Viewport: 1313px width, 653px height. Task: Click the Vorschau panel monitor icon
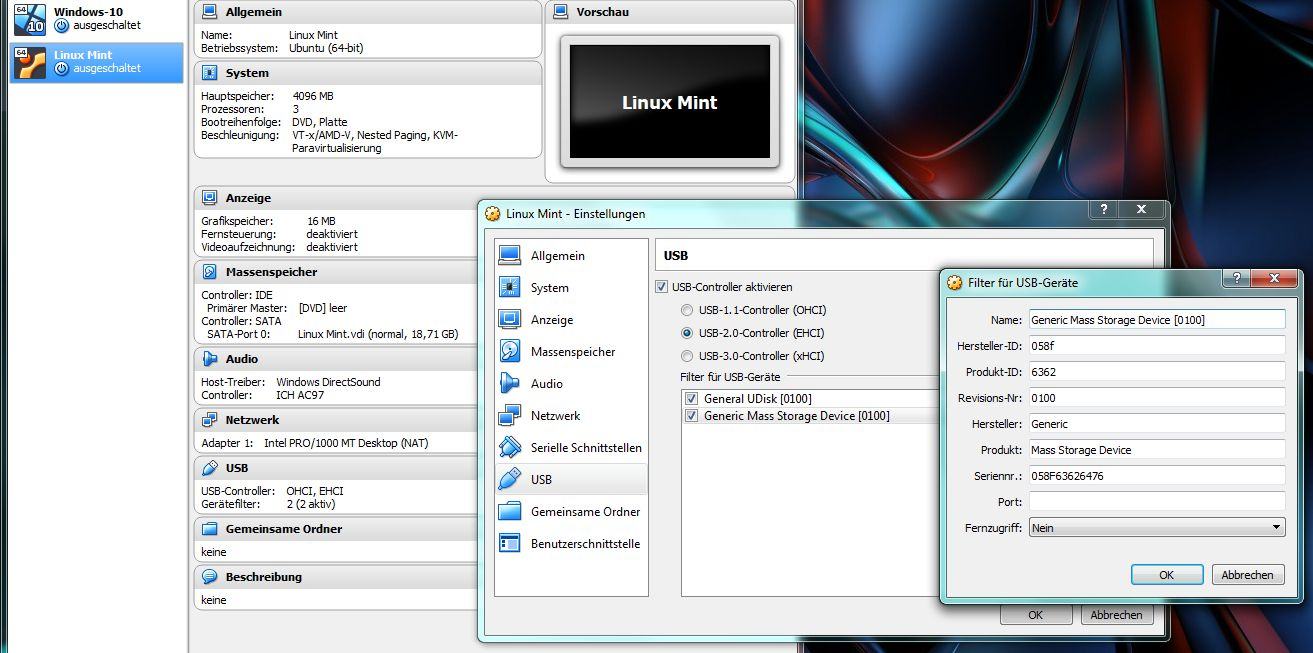pos(560,12)
